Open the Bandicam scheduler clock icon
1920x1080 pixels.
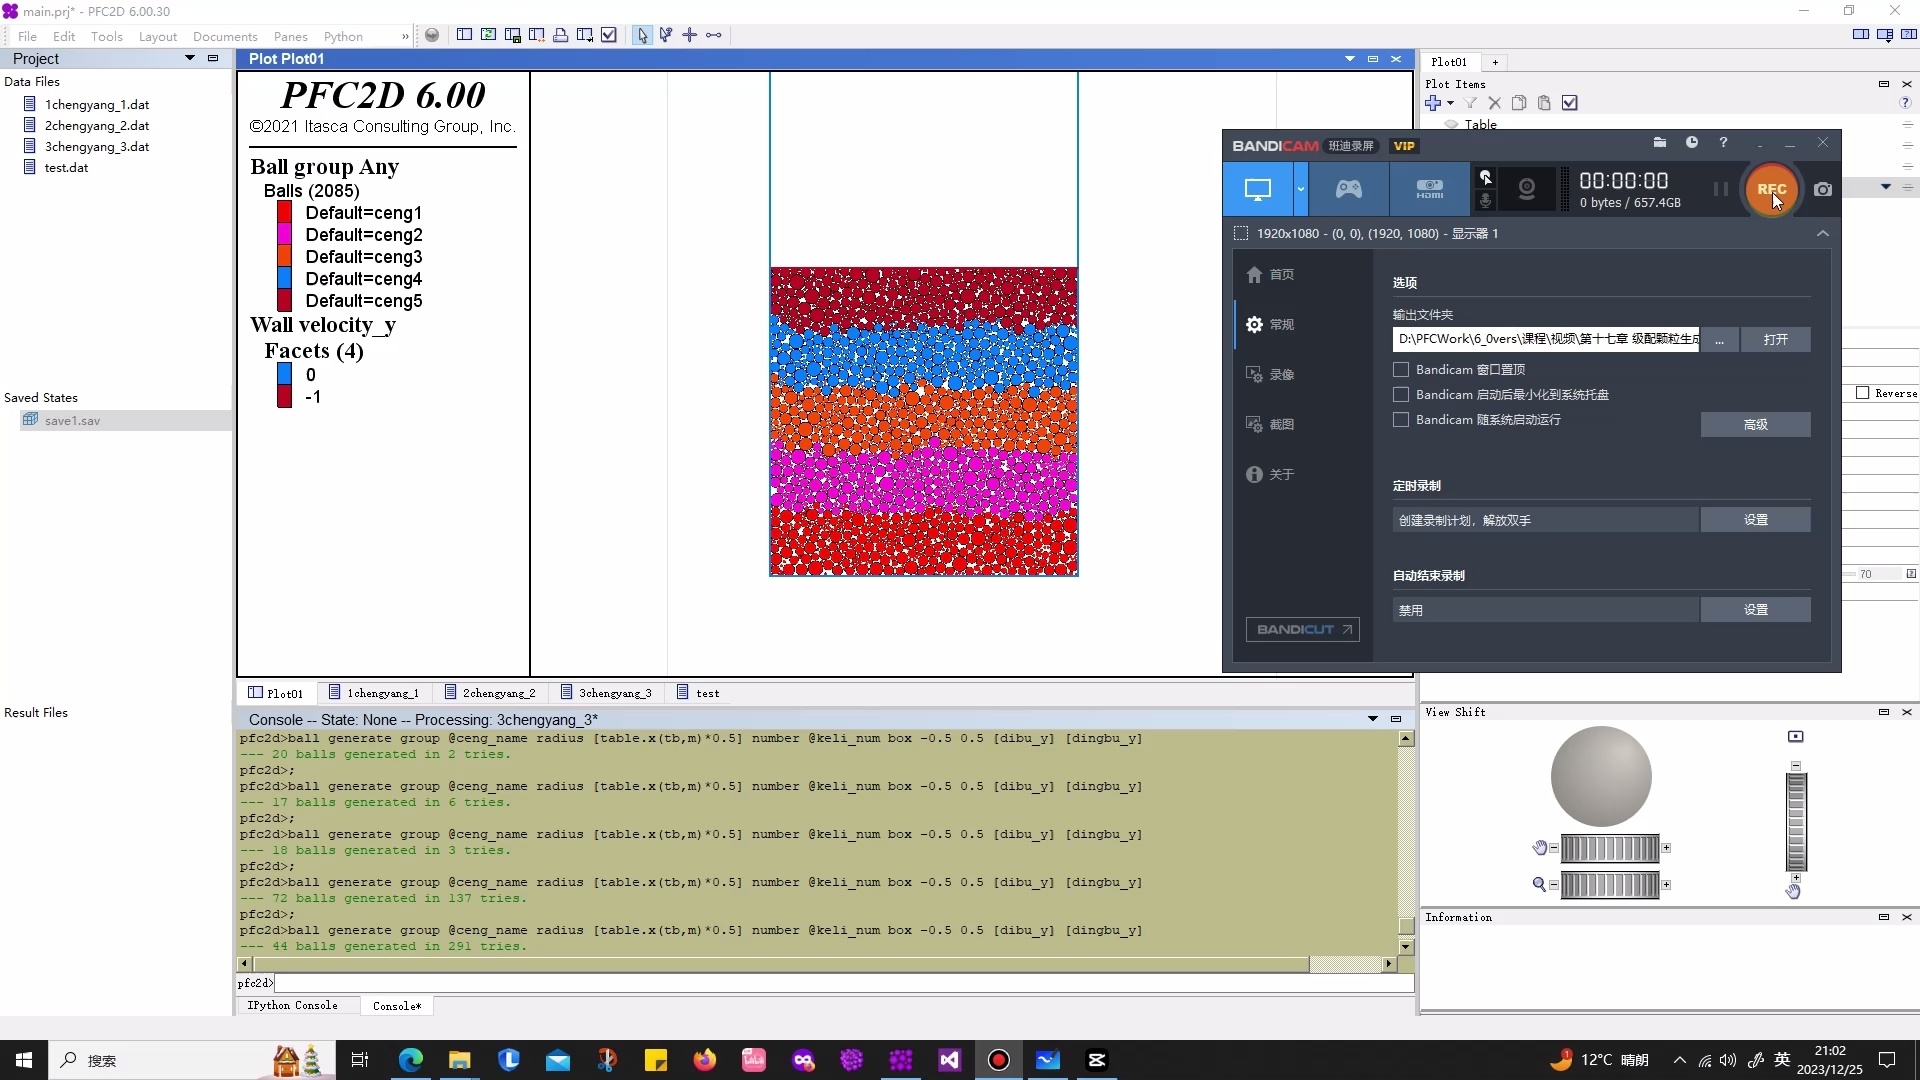[x=1692, y=143]
